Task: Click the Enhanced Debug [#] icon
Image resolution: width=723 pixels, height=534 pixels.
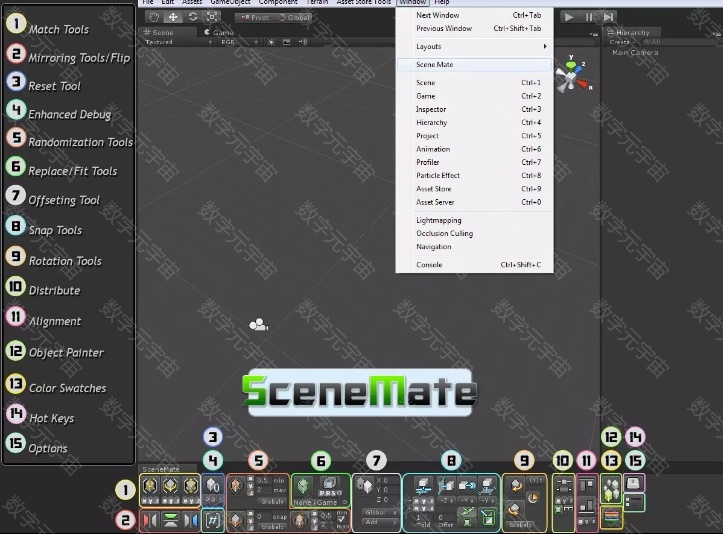Action: click(x=213, y=521)
